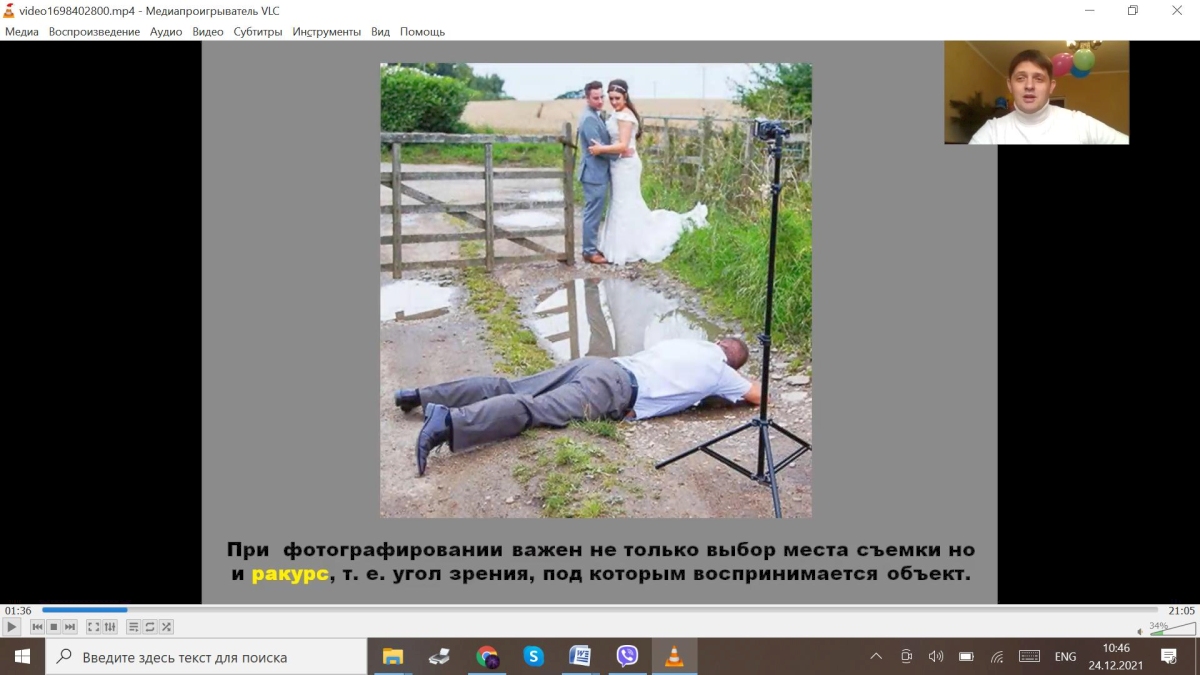
Task: Click the video seek progress bar
Action: [600, 609]
